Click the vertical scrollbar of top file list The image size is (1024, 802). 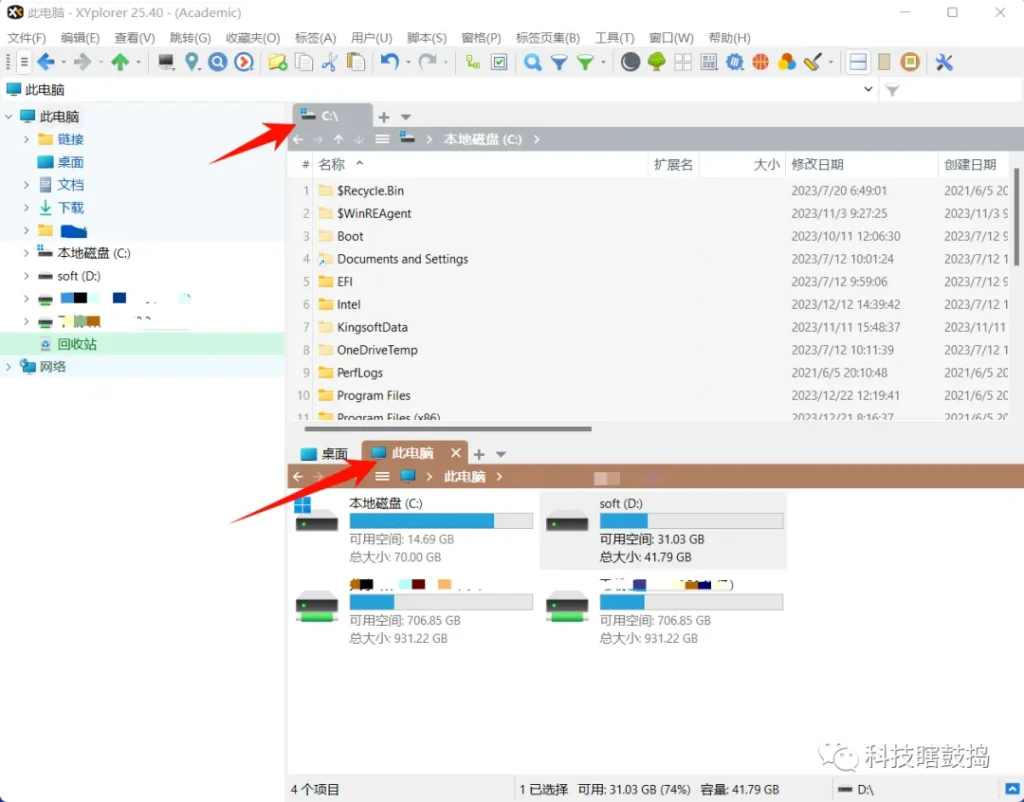point(1016,216)
